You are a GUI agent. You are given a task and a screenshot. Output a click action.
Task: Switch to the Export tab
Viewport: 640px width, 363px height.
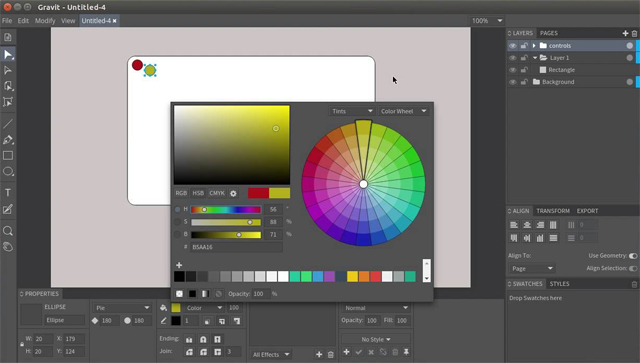tap(587, 211)
